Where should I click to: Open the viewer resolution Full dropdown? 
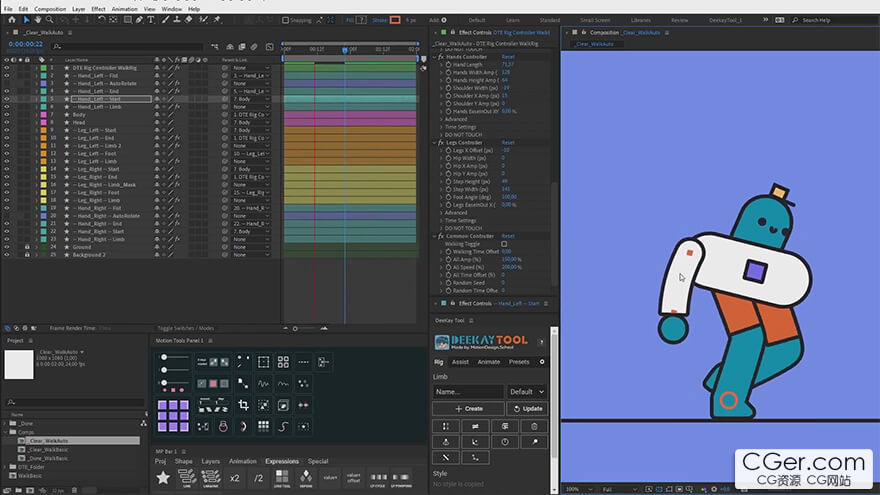click(619, 489)
